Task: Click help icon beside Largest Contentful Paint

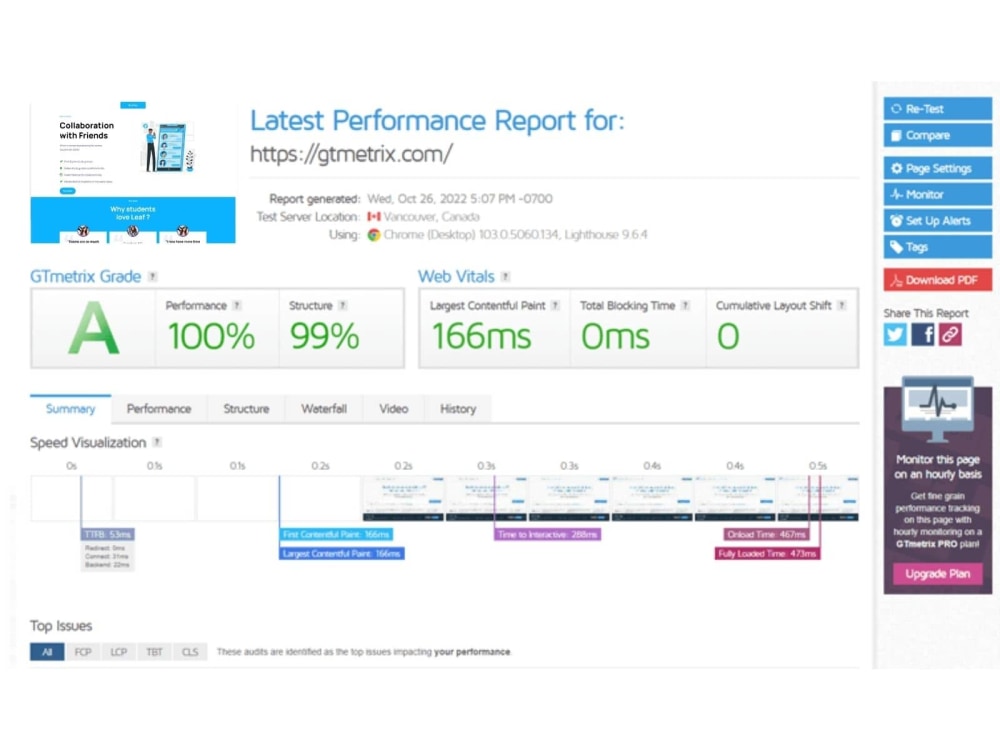Action: tap(555, 305)
